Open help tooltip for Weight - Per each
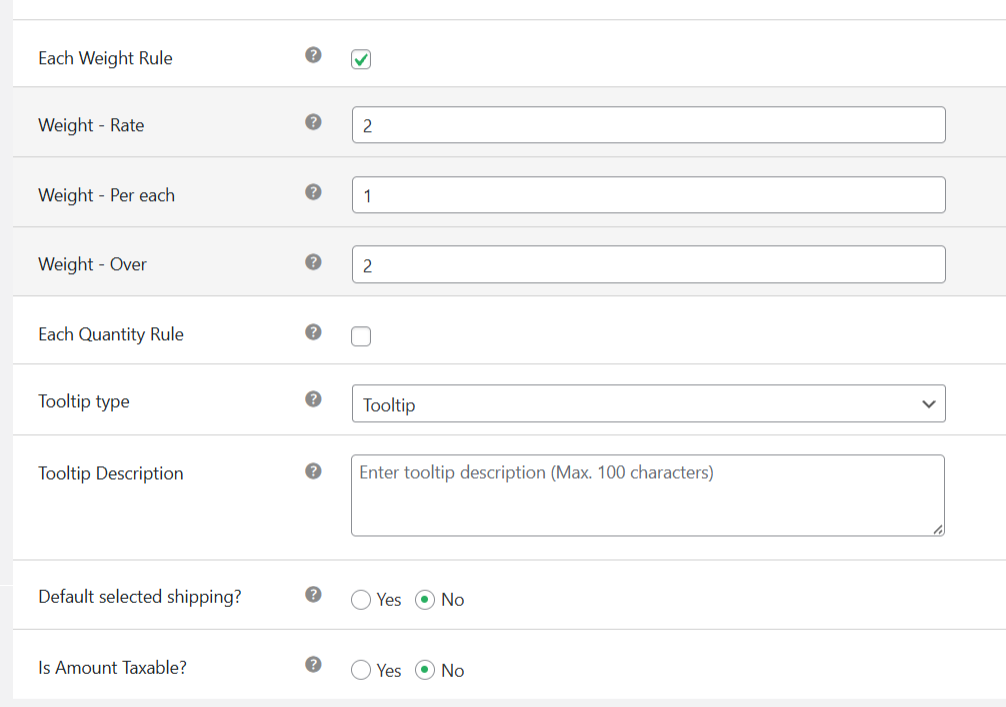 [313, 191]
